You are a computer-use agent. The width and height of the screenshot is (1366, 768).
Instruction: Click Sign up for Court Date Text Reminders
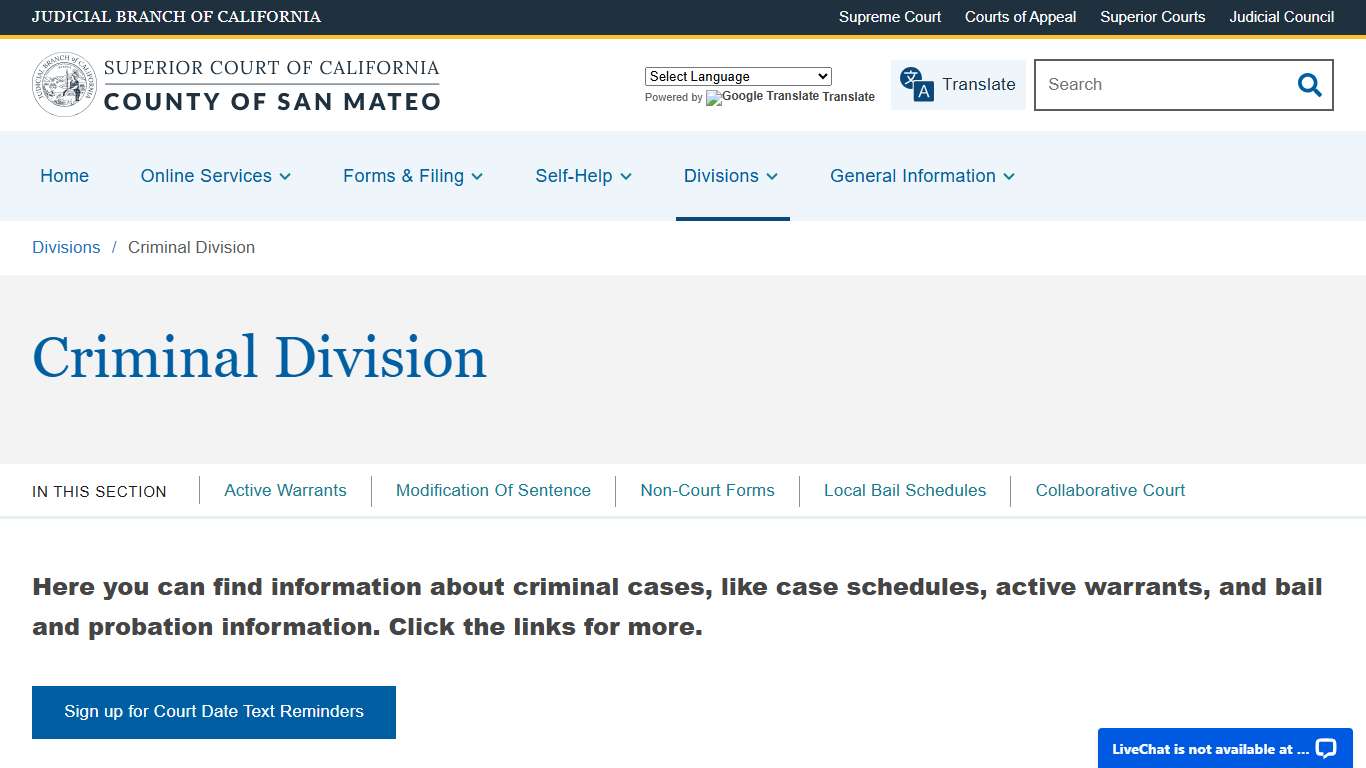213,711
